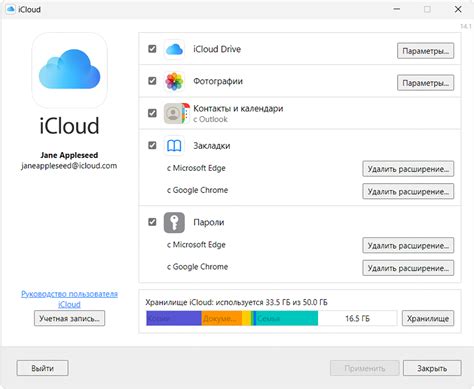Click the iCloud Drive cloud icon
The height and width of the screenshot is (389, 474).
(174, 49)
